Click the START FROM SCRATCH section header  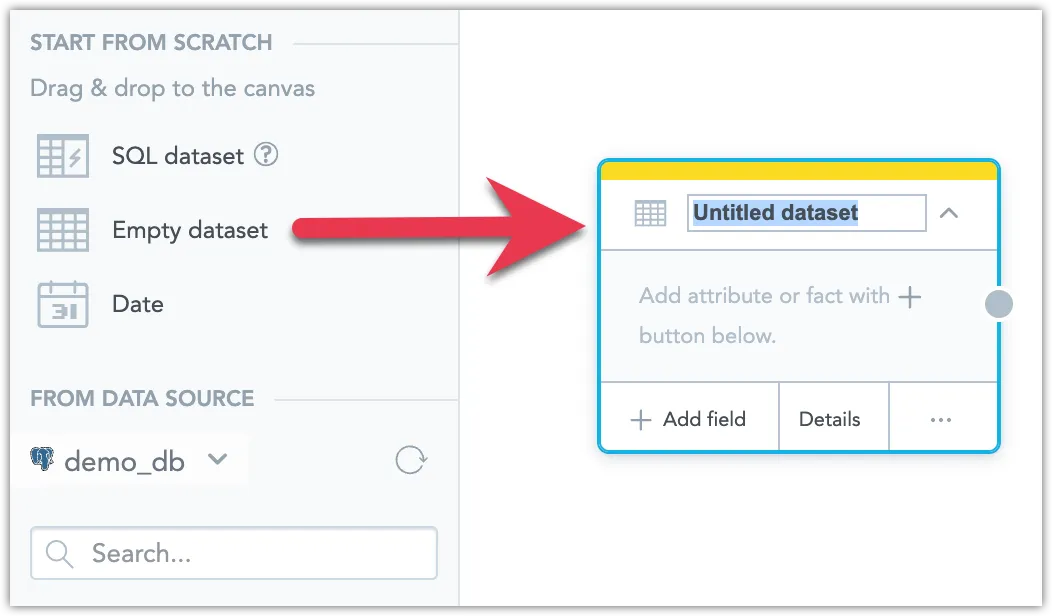coord(151,43)
